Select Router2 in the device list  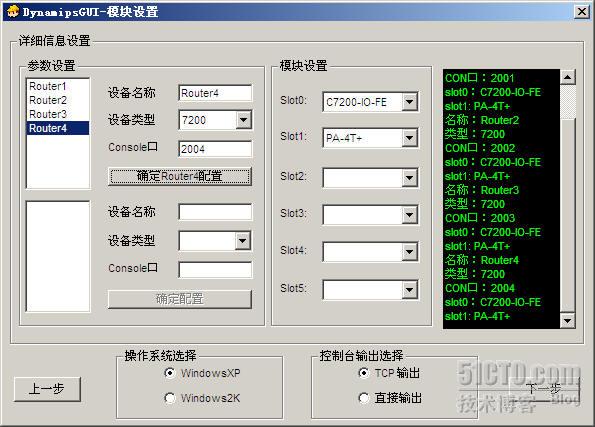tap(48, 100)
